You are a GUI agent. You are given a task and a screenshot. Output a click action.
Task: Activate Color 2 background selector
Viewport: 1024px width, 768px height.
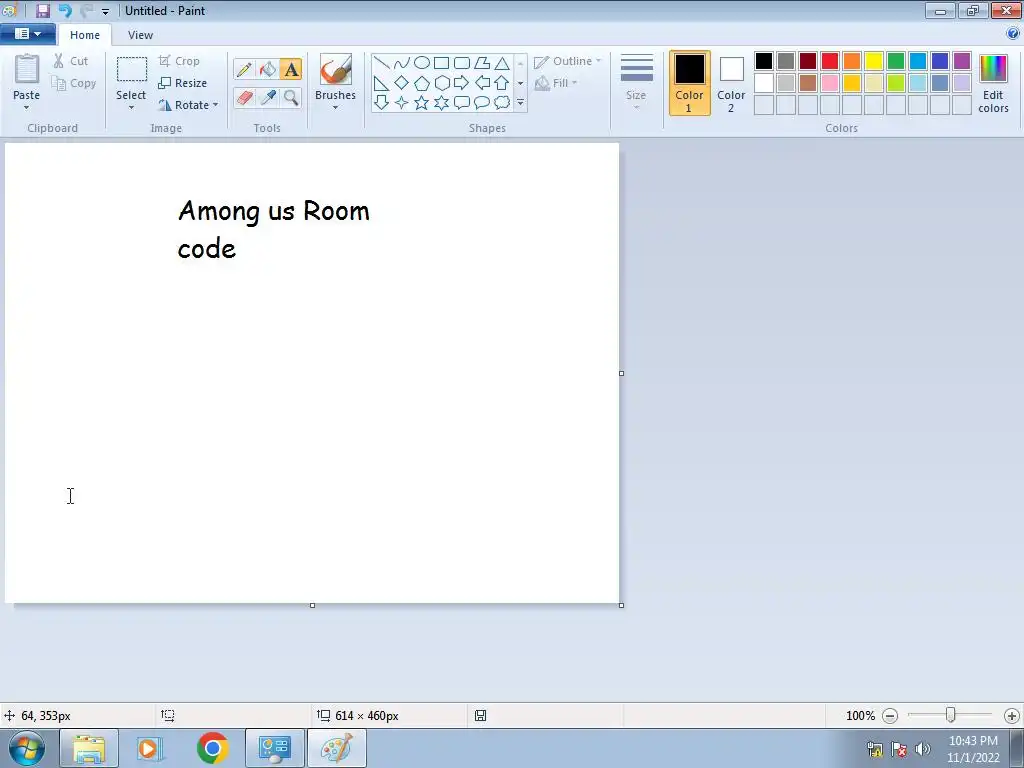coord(731,83)
